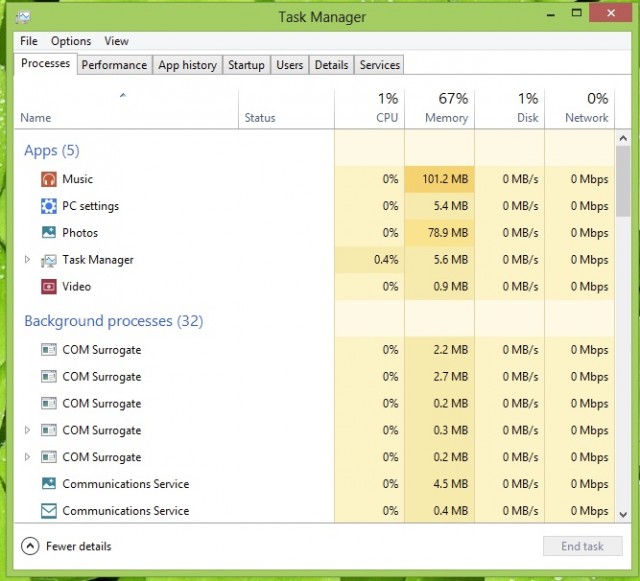Viewport: 640px width, 581px height.
Task: Expand the fourth COM Surrogate entry
Action: tap(28, 431)
